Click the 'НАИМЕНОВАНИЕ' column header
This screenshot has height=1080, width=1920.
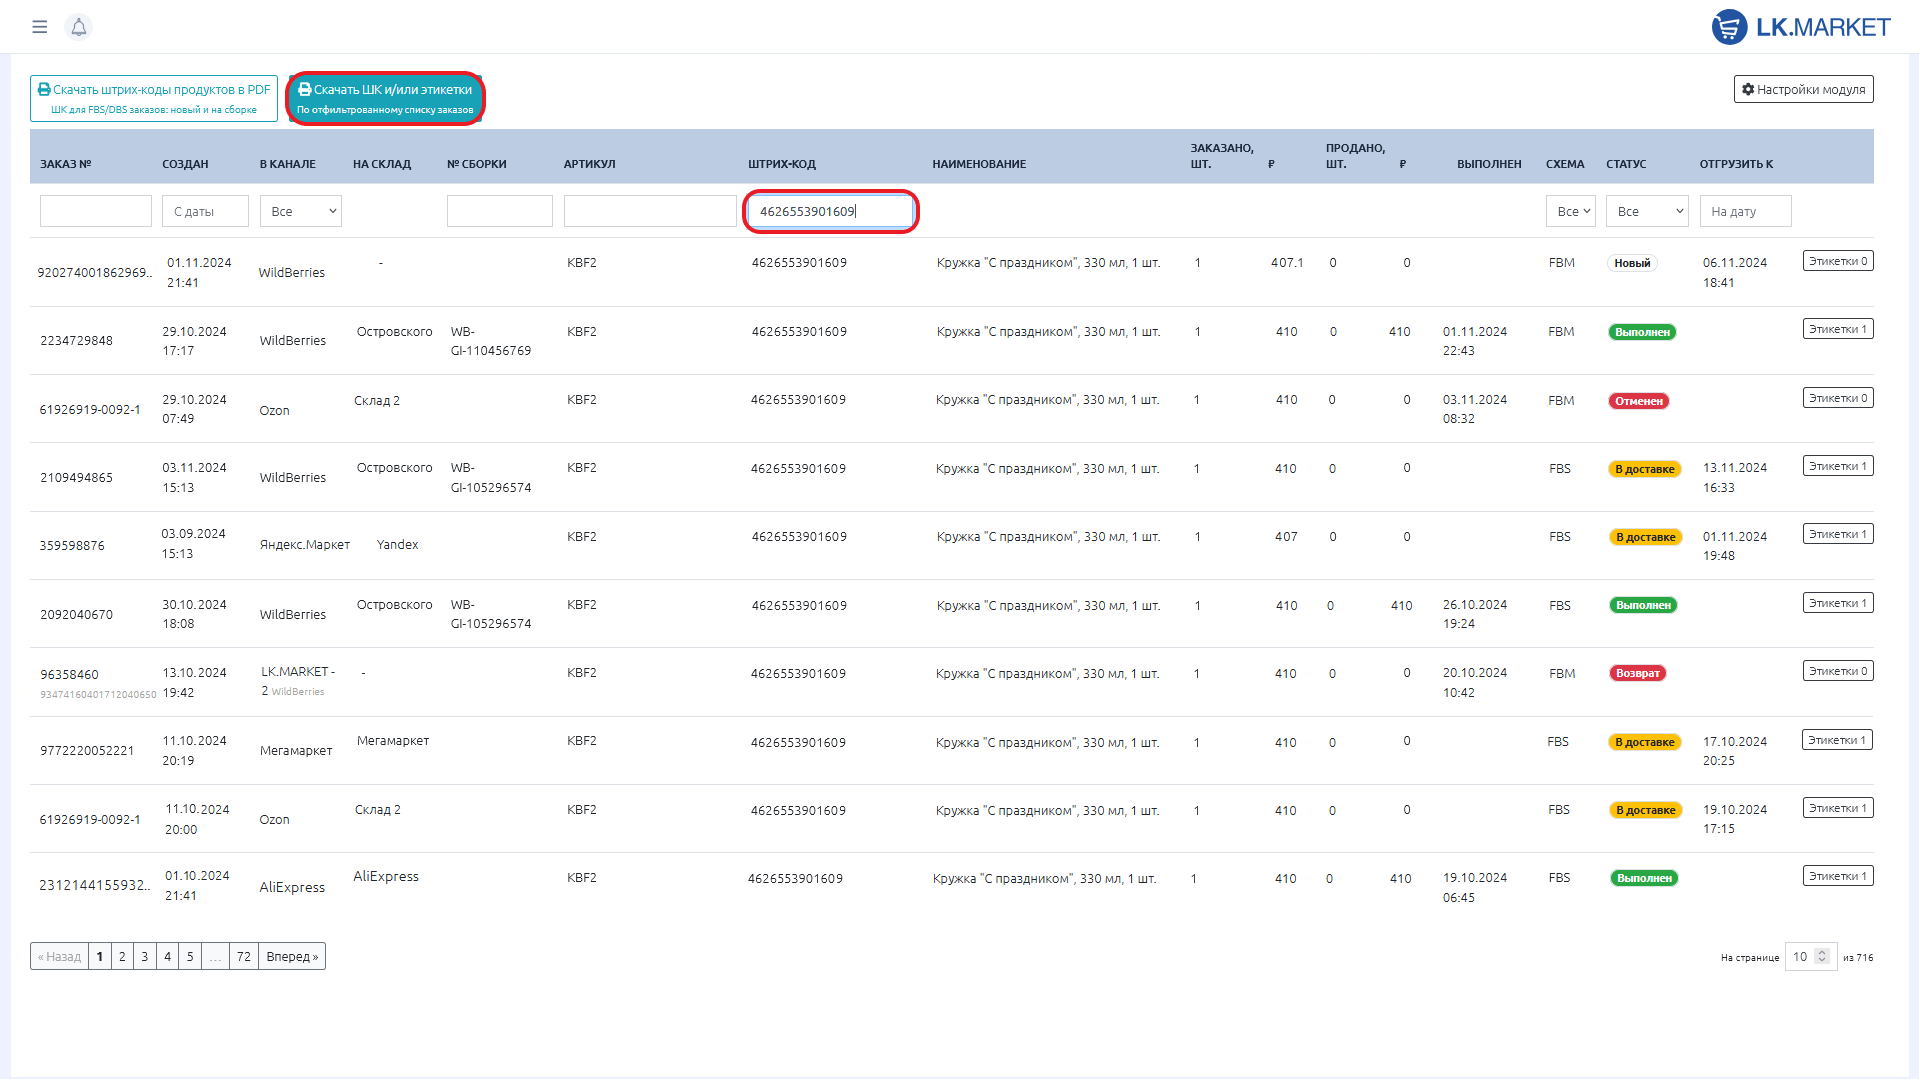tap(979, 164)
